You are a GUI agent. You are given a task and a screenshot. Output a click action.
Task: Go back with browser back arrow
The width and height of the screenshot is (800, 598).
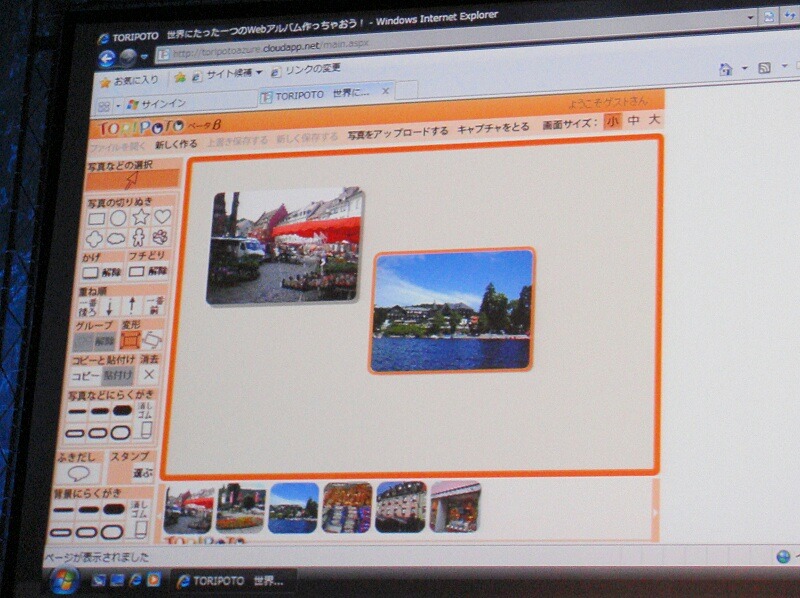(107, 59)
